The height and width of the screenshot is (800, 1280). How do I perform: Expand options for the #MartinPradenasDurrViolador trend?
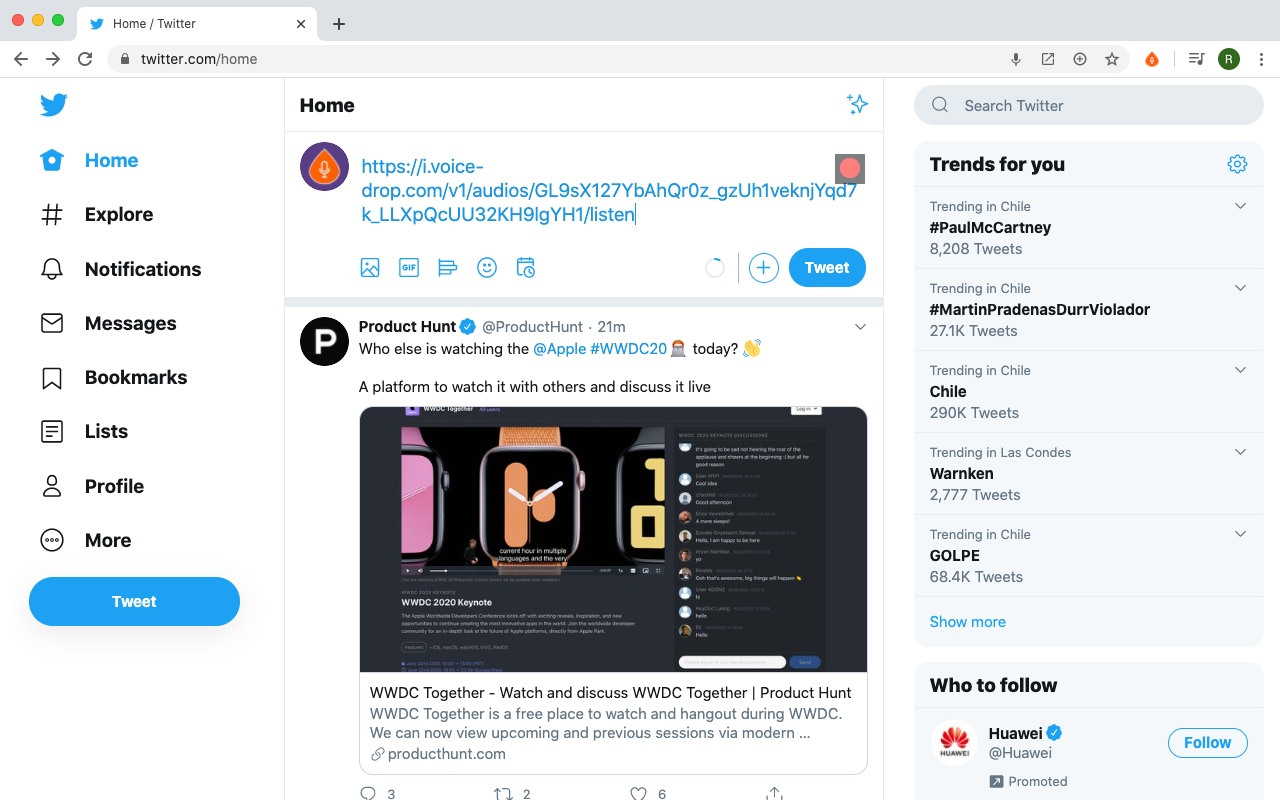(x=1240, y=288)
